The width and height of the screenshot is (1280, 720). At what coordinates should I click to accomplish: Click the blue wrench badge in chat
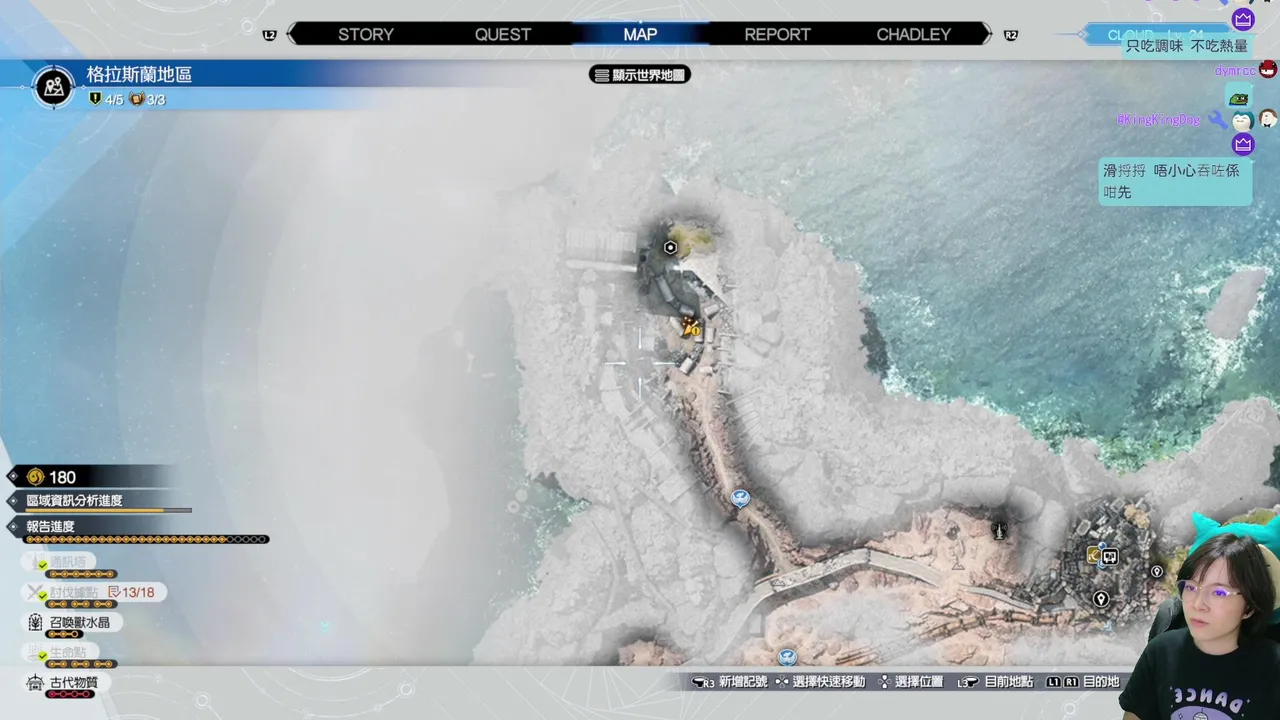(x=1217, y=120)
